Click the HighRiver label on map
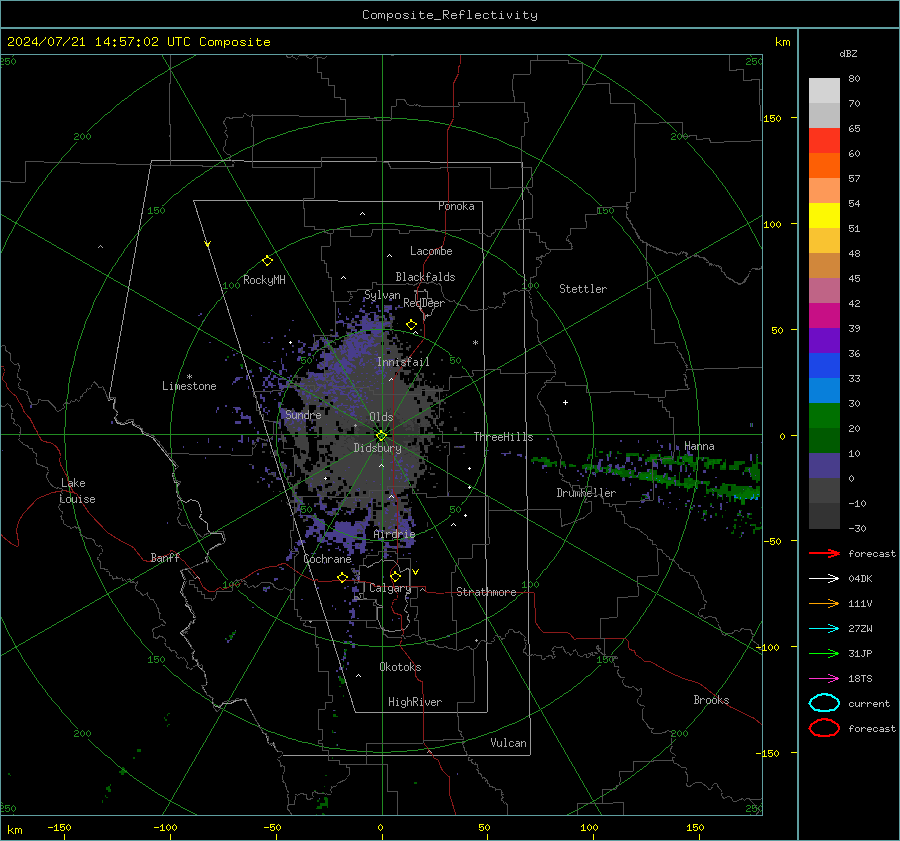This screenshot has width=900, height=841. (415, 702)
